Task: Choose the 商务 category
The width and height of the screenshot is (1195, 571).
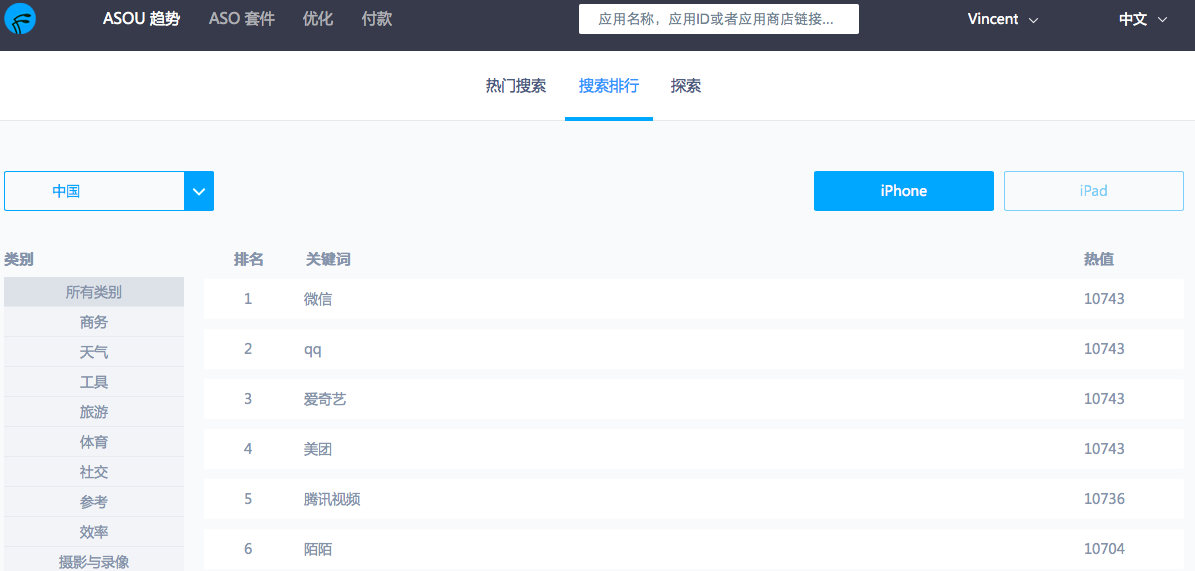Action: tap(94, 322)
